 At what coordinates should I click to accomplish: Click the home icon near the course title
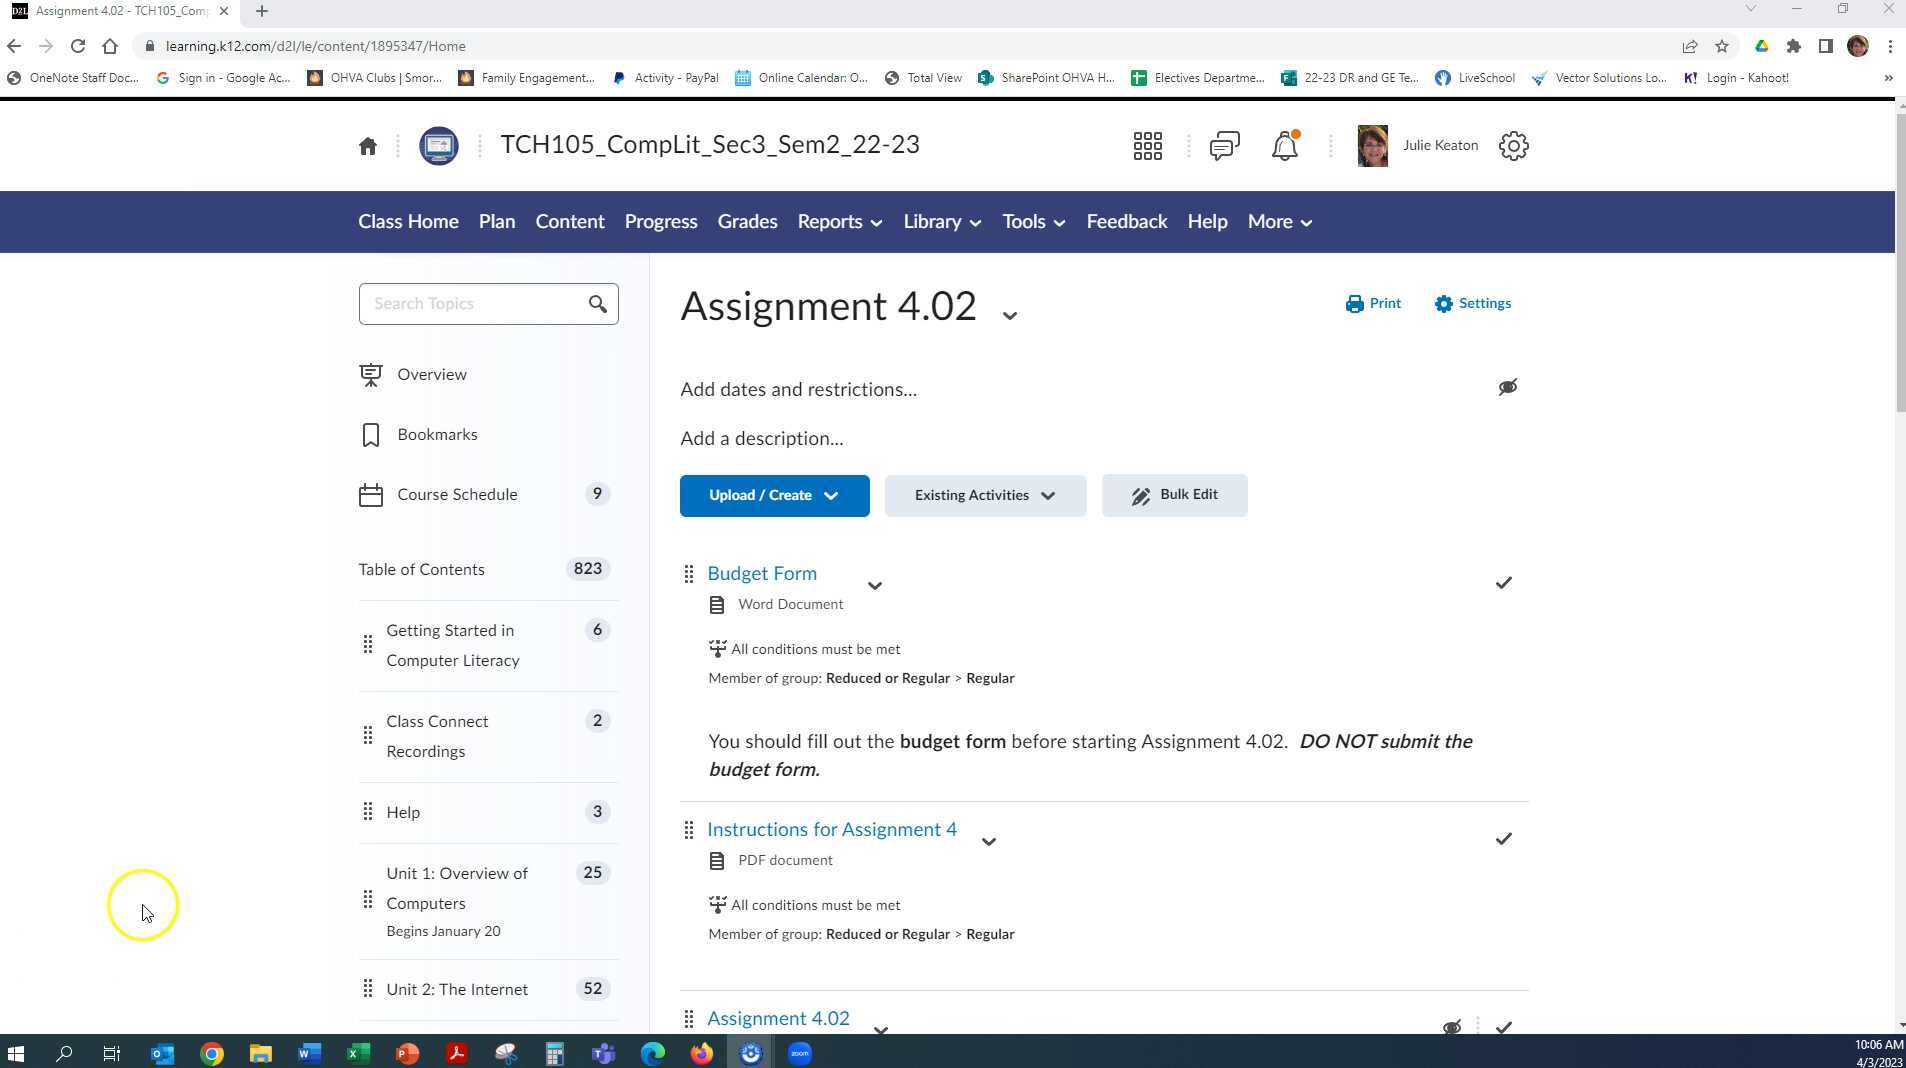pos(367,145)
